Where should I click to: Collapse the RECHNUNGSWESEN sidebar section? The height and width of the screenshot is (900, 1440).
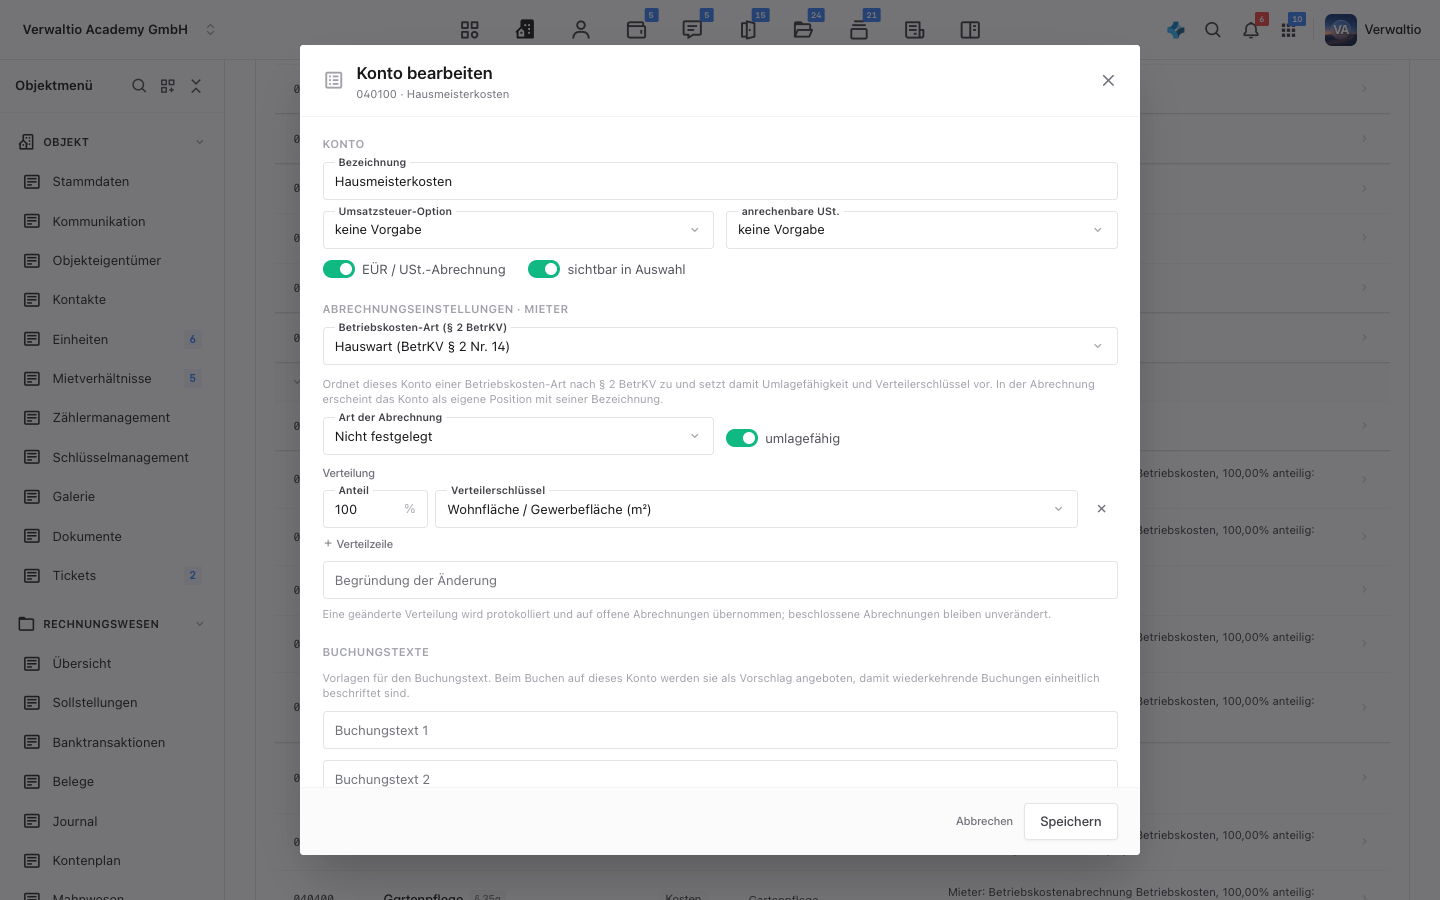(200, 624)
